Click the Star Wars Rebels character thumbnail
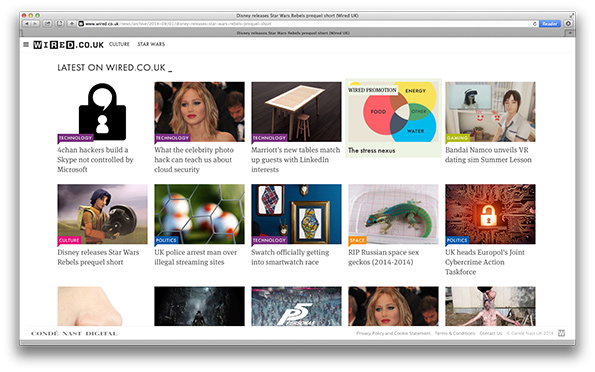The width and height of the screenshot is (595, 372). [102, 214]
